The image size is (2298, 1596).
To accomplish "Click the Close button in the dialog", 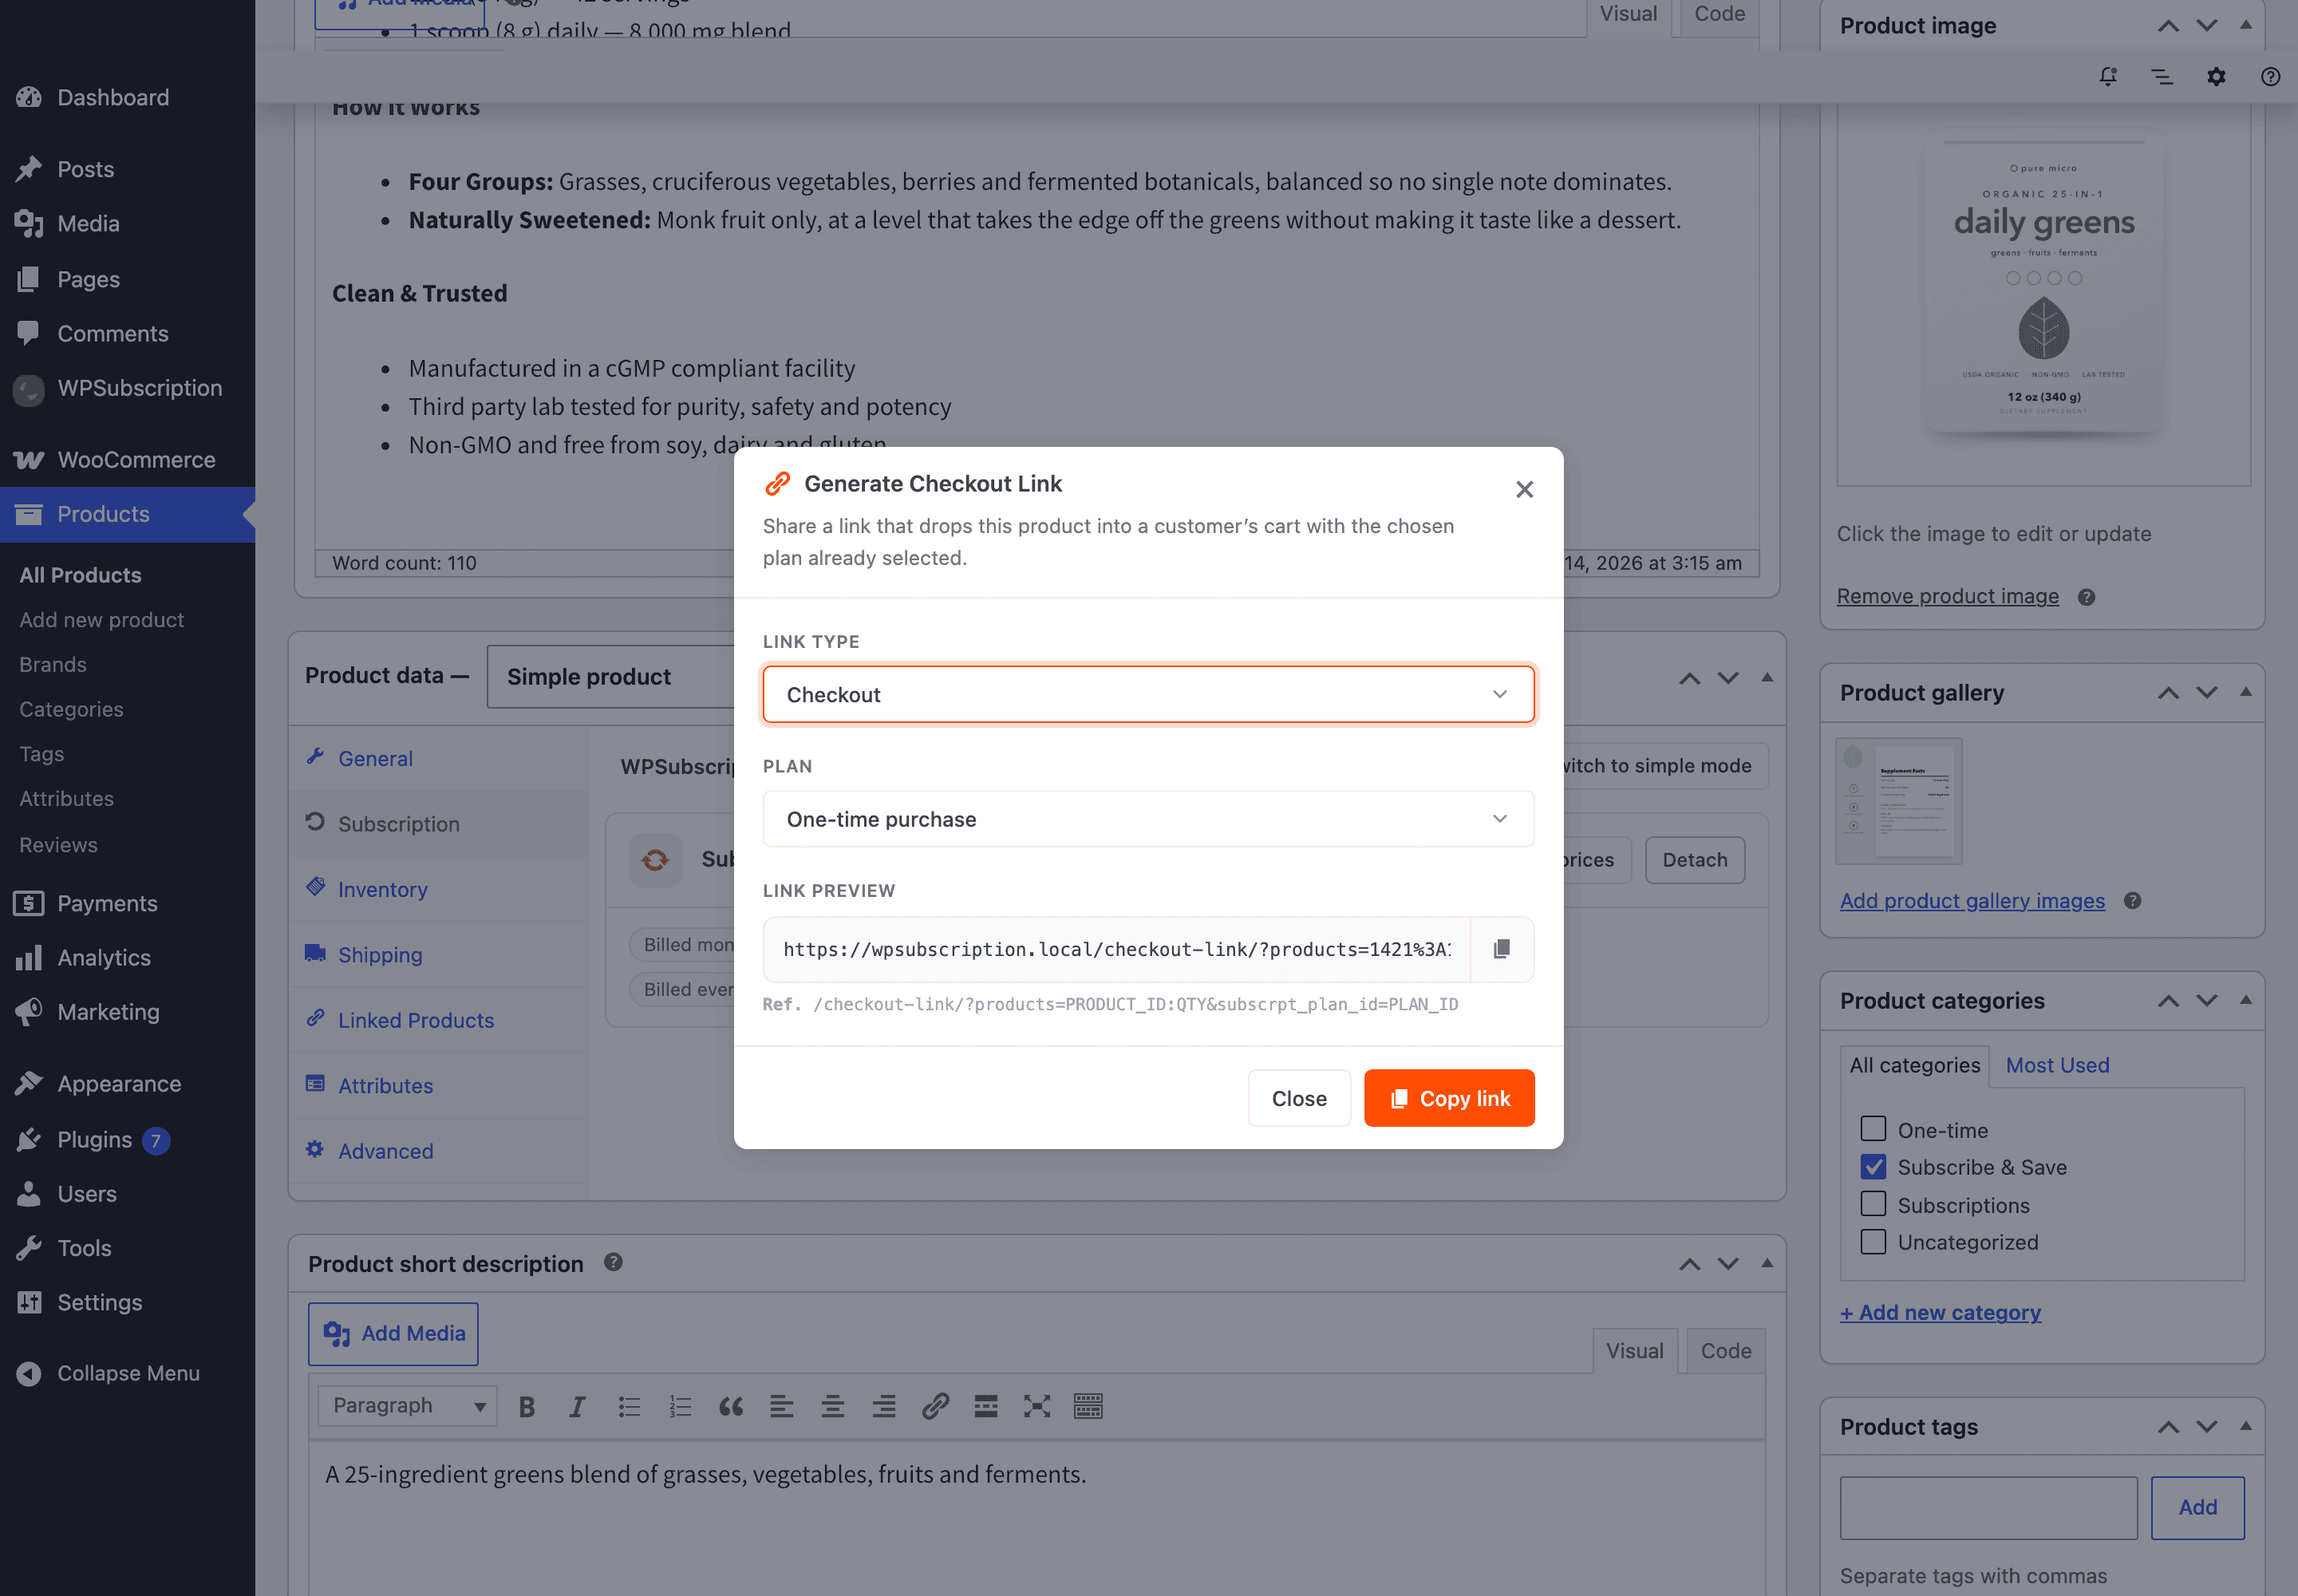I will (1299, 1098).
